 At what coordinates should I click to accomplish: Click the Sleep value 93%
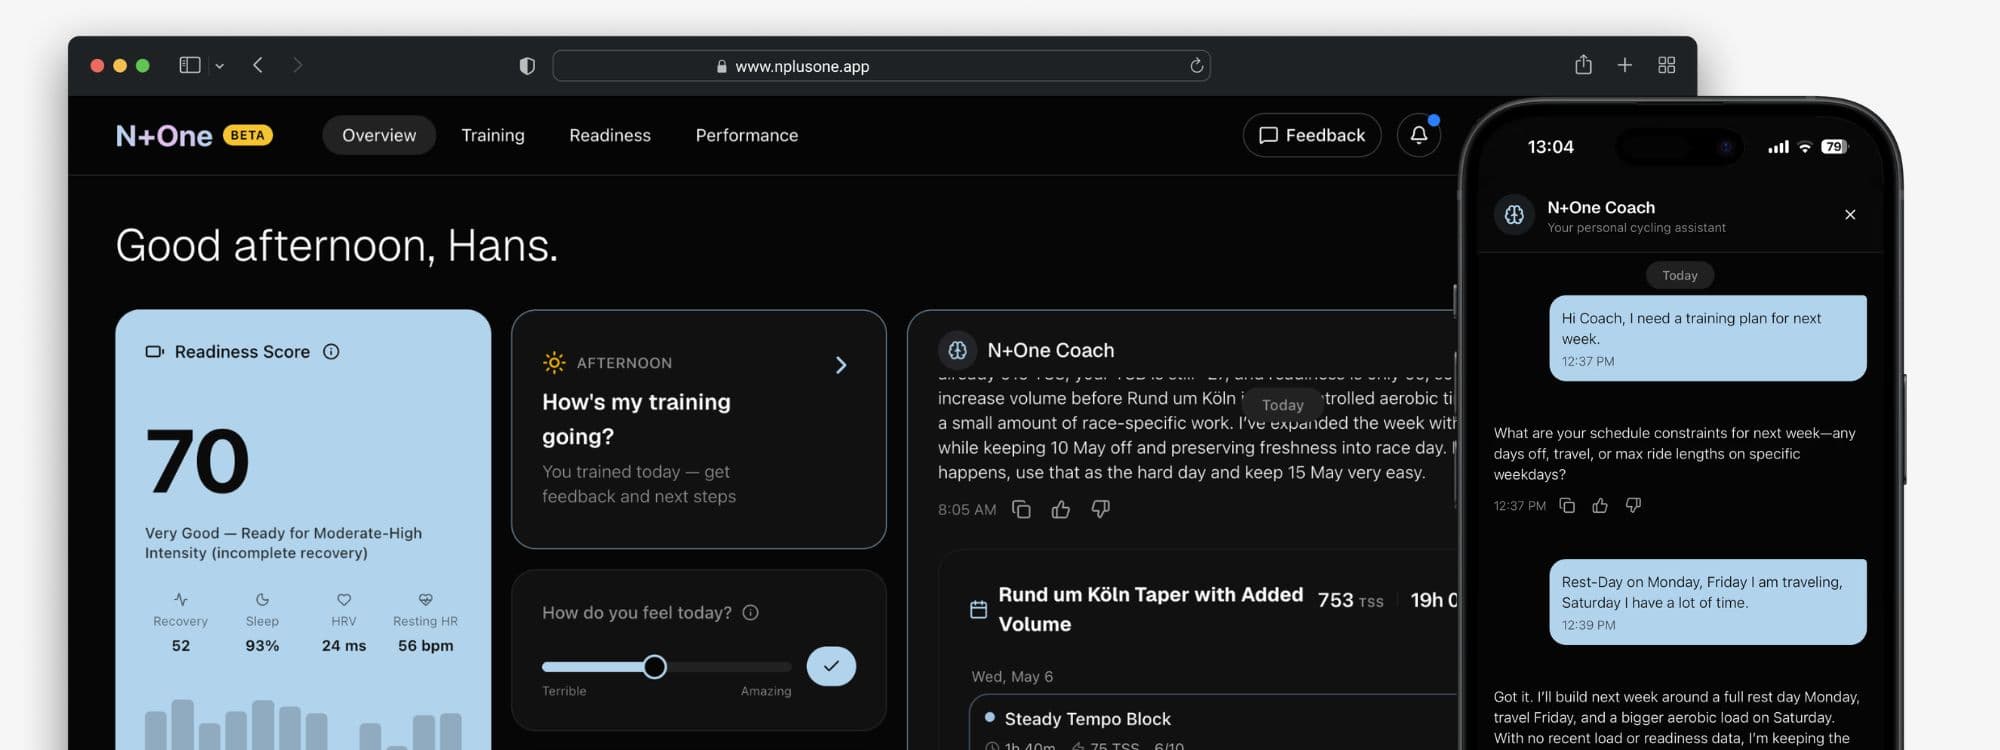262,646
